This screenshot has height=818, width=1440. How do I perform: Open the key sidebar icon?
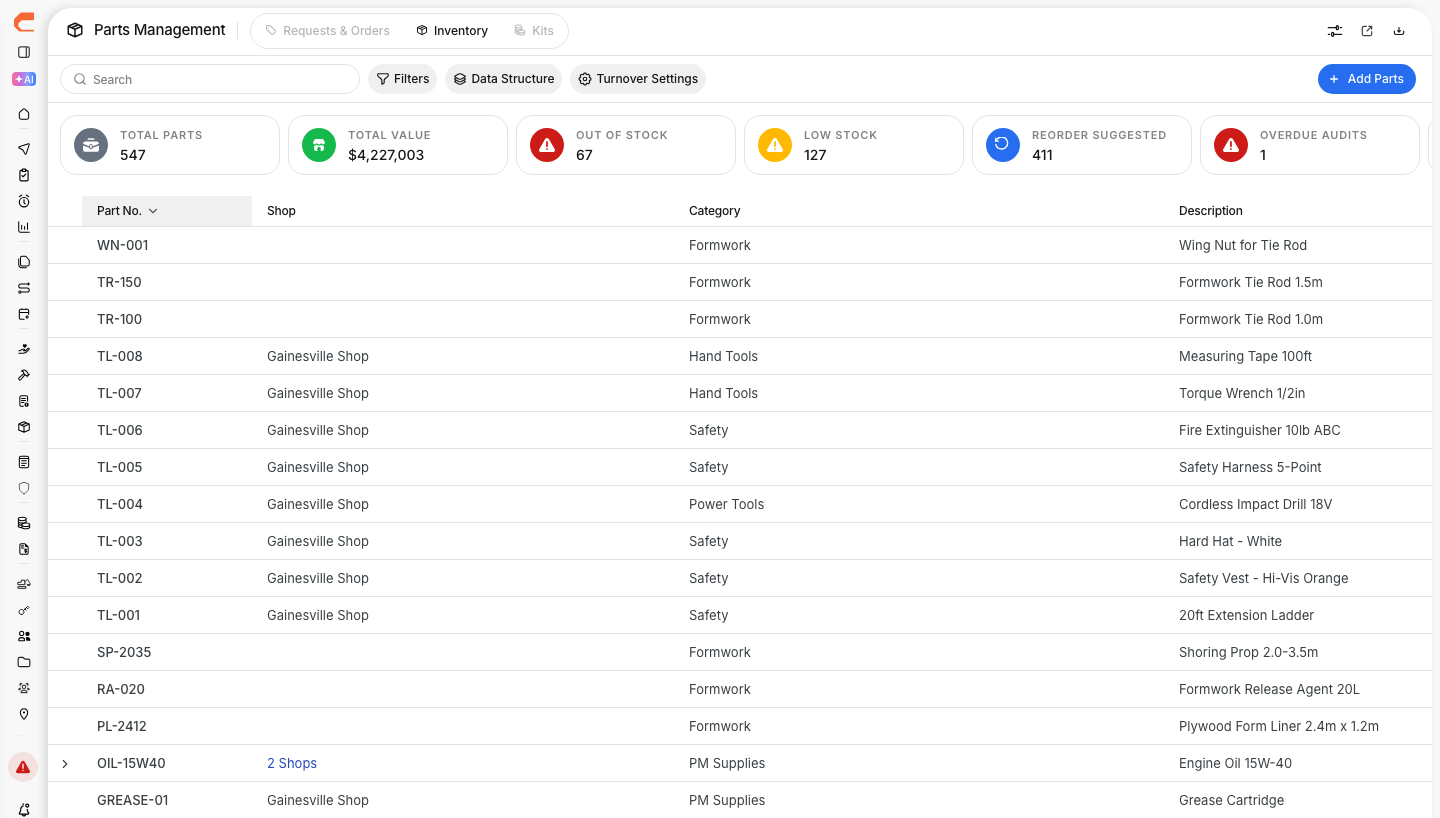[x=24, y=610]
